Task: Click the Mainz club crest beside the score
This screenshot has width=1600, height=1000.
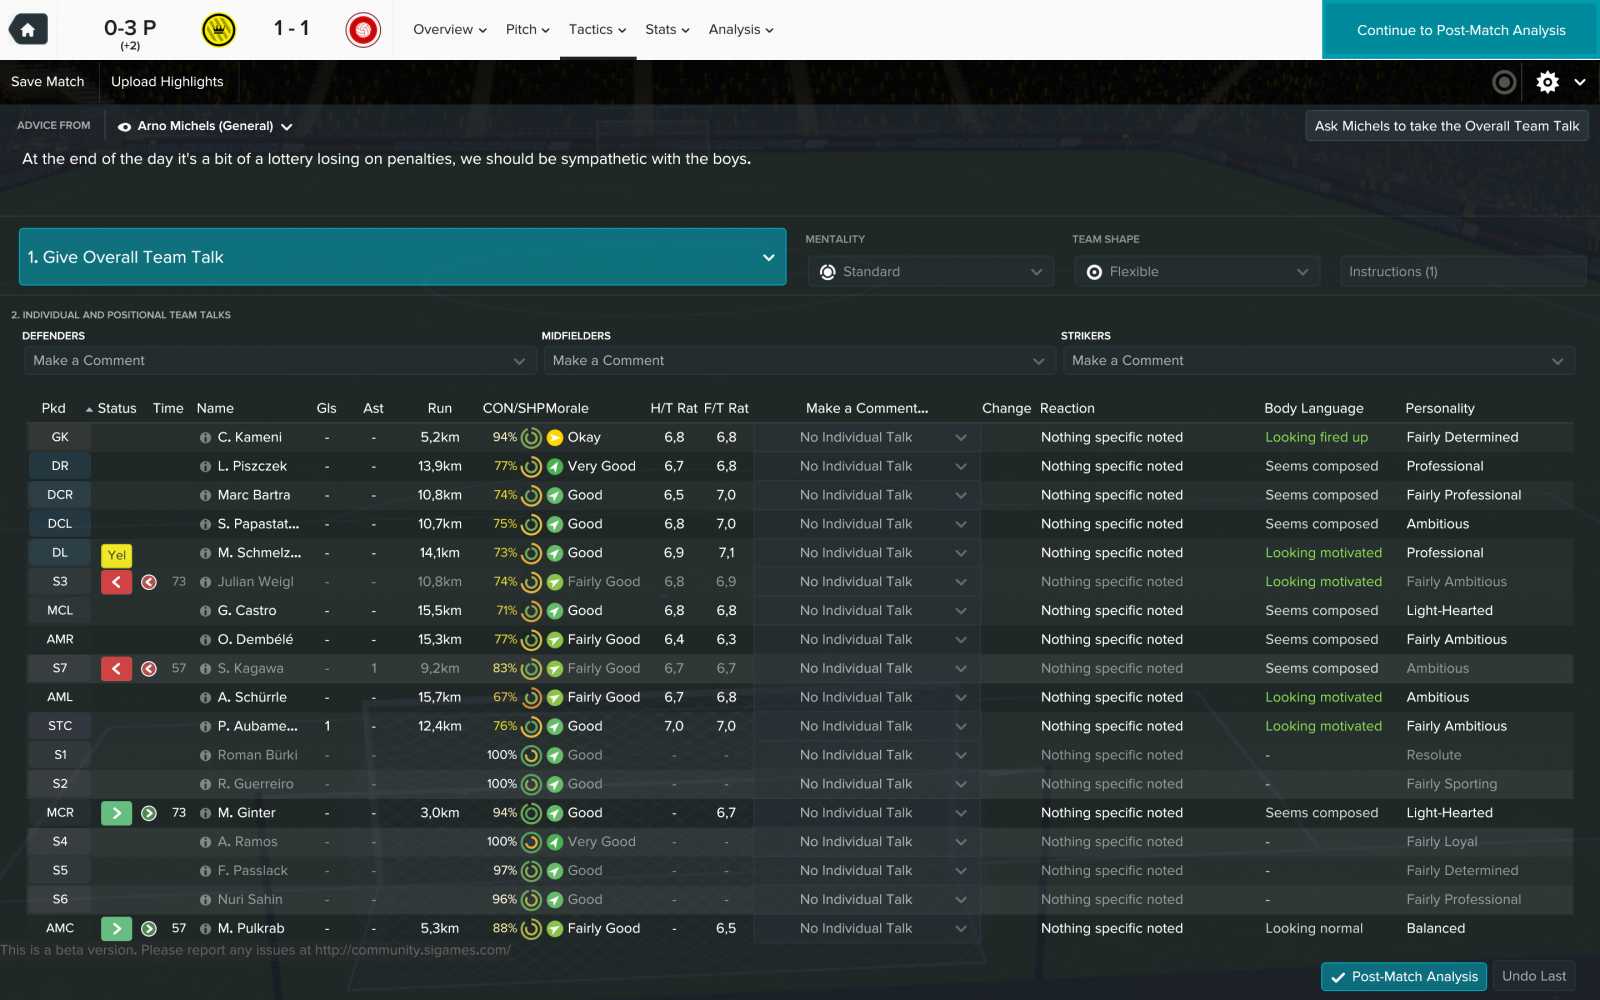Action: pyautogui.click(x=362, y=29)
